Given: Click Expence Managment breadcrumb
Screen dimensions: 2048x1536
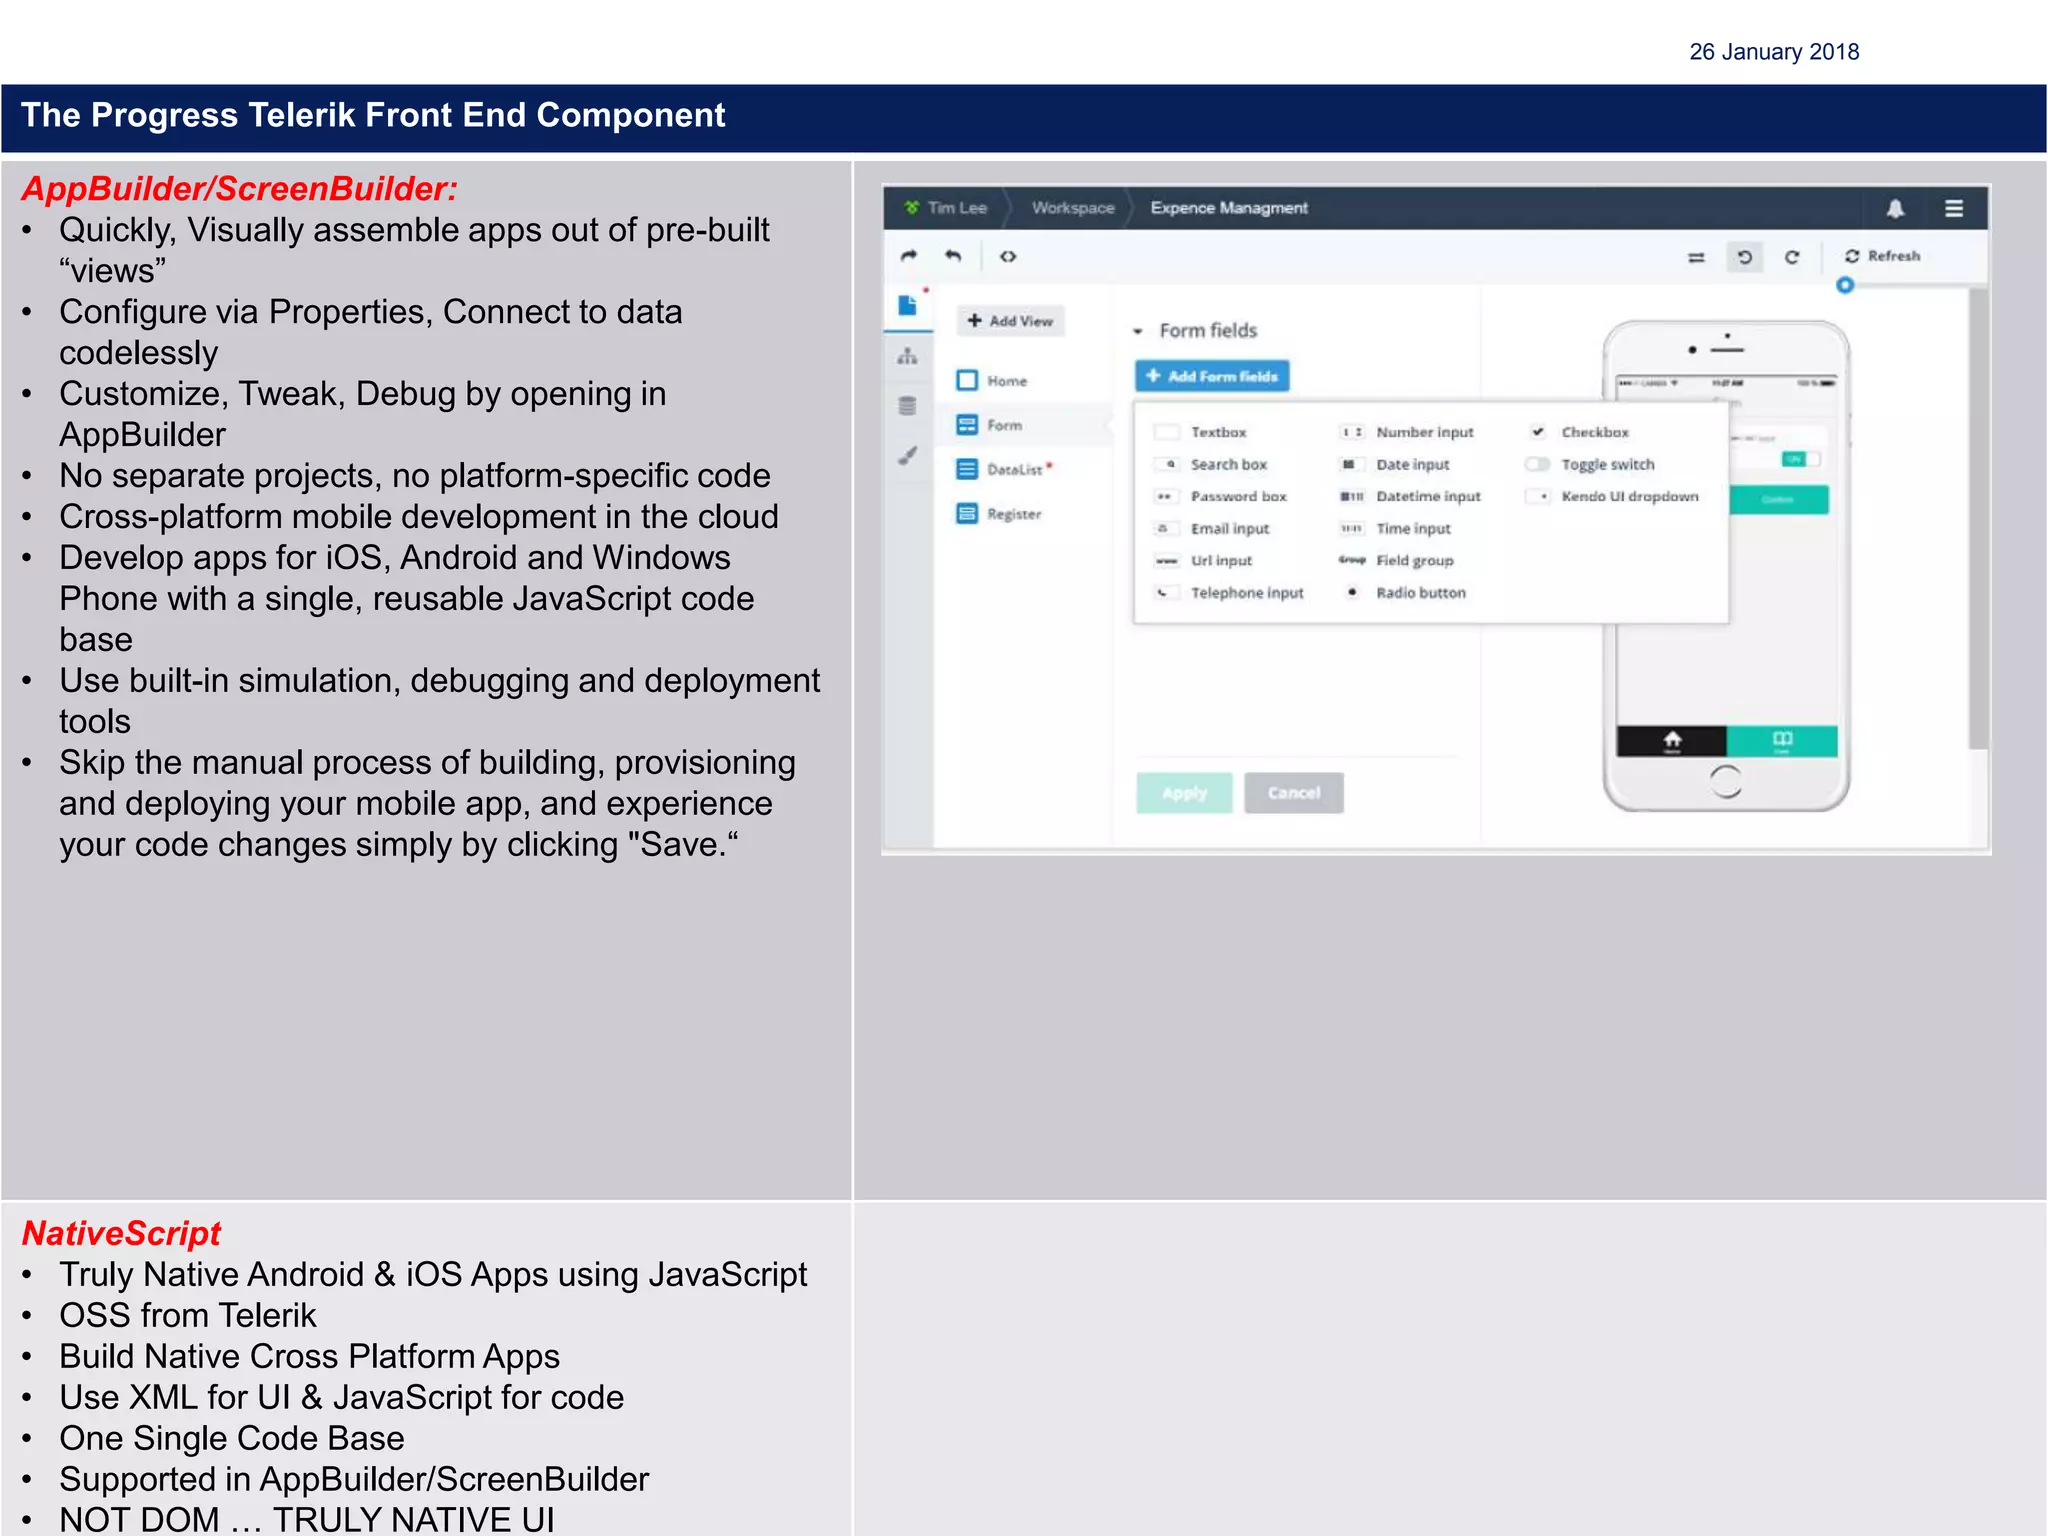Looking at the screenshot, I should click(1229, 208).
